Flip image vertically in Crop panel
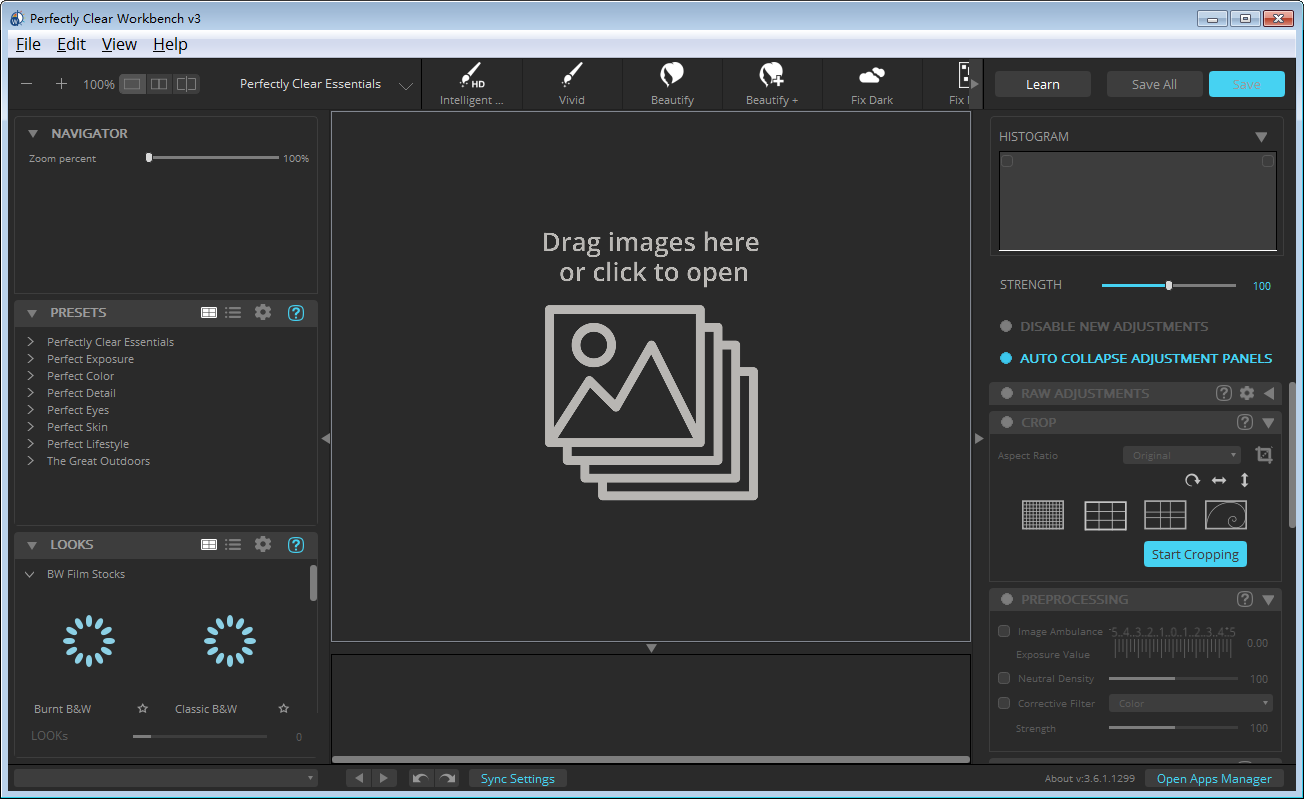 [1244, 480]
